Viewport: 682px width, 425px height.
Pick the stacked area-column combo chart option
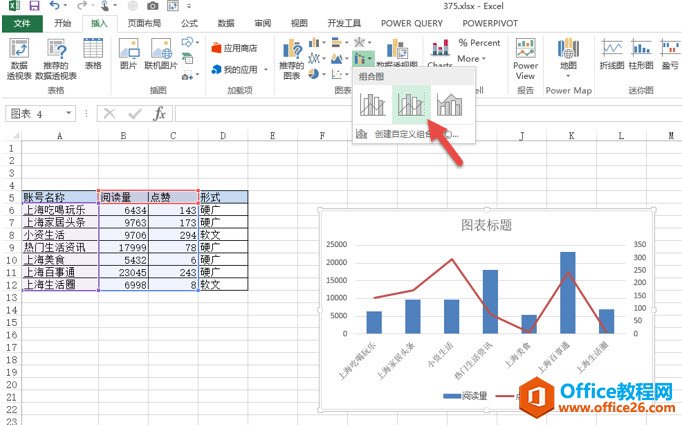pyautogui.click(x=449, y=103)
